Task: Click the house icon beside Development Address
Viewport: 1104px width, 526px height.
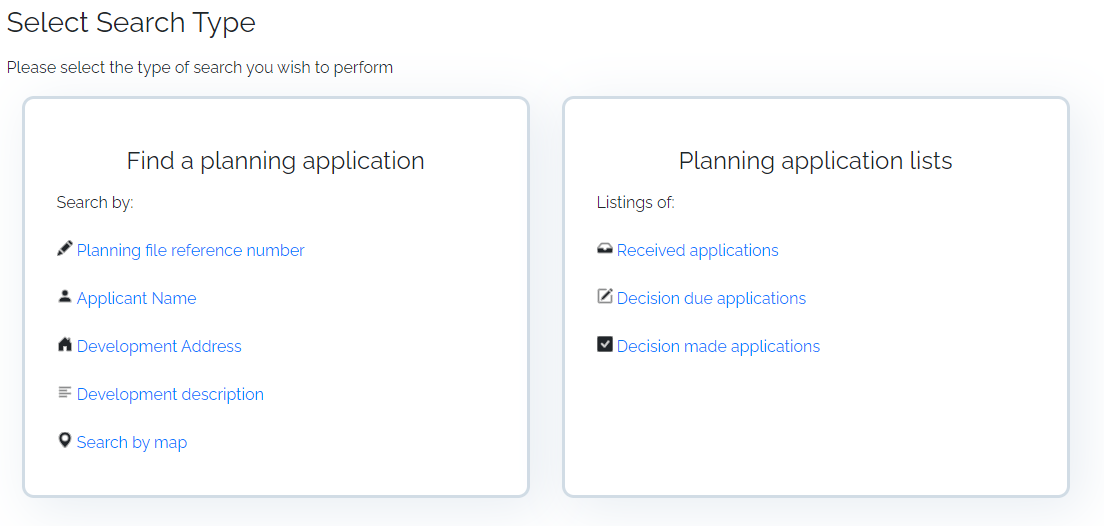Action: pos(65,344)
